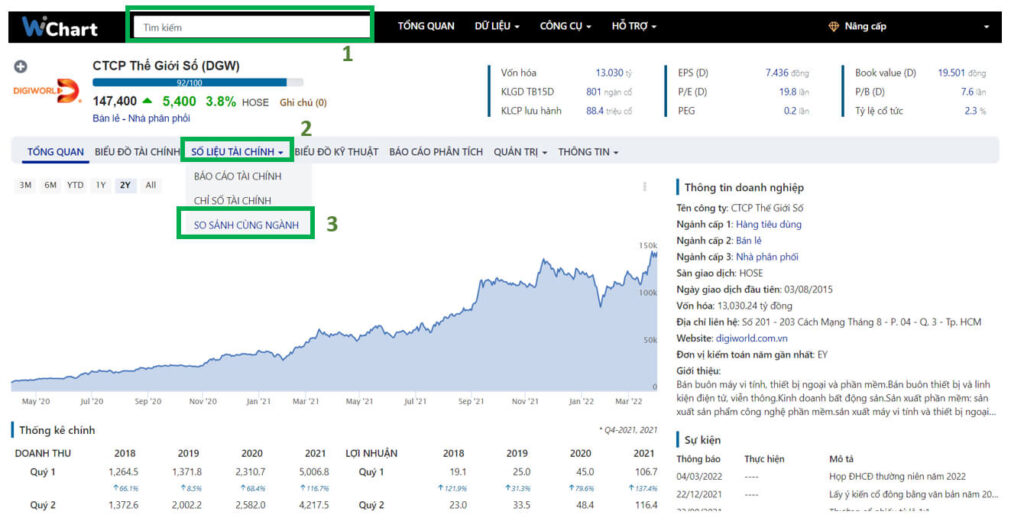Select BÁO CÁO TÀI CHÍNH menu item
Image resolution: width=1024 pixels, height=521 pixels.
pyautogui.click(x=238, y=176)
